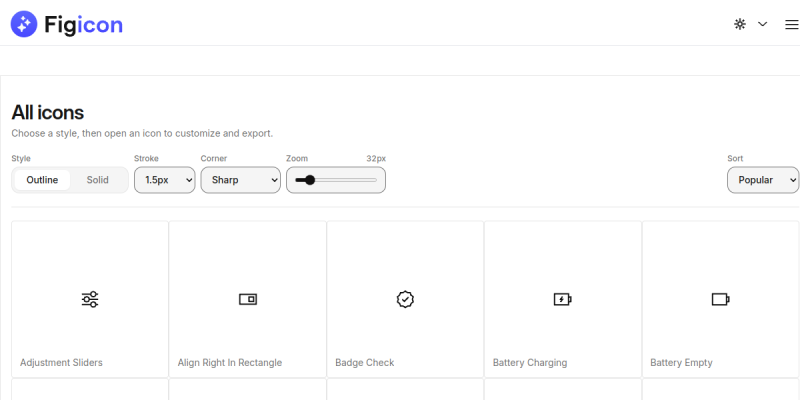The width and height of the screenshot is (800, 400).
Task: Click the All icons heading
Action: click(47, 113)
